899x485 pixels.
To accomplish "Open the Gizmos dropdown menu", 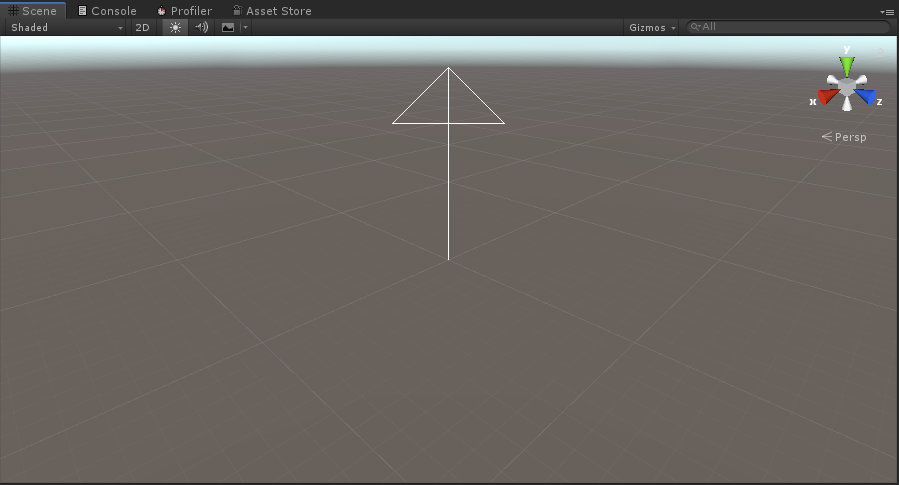I will [652, 27].
